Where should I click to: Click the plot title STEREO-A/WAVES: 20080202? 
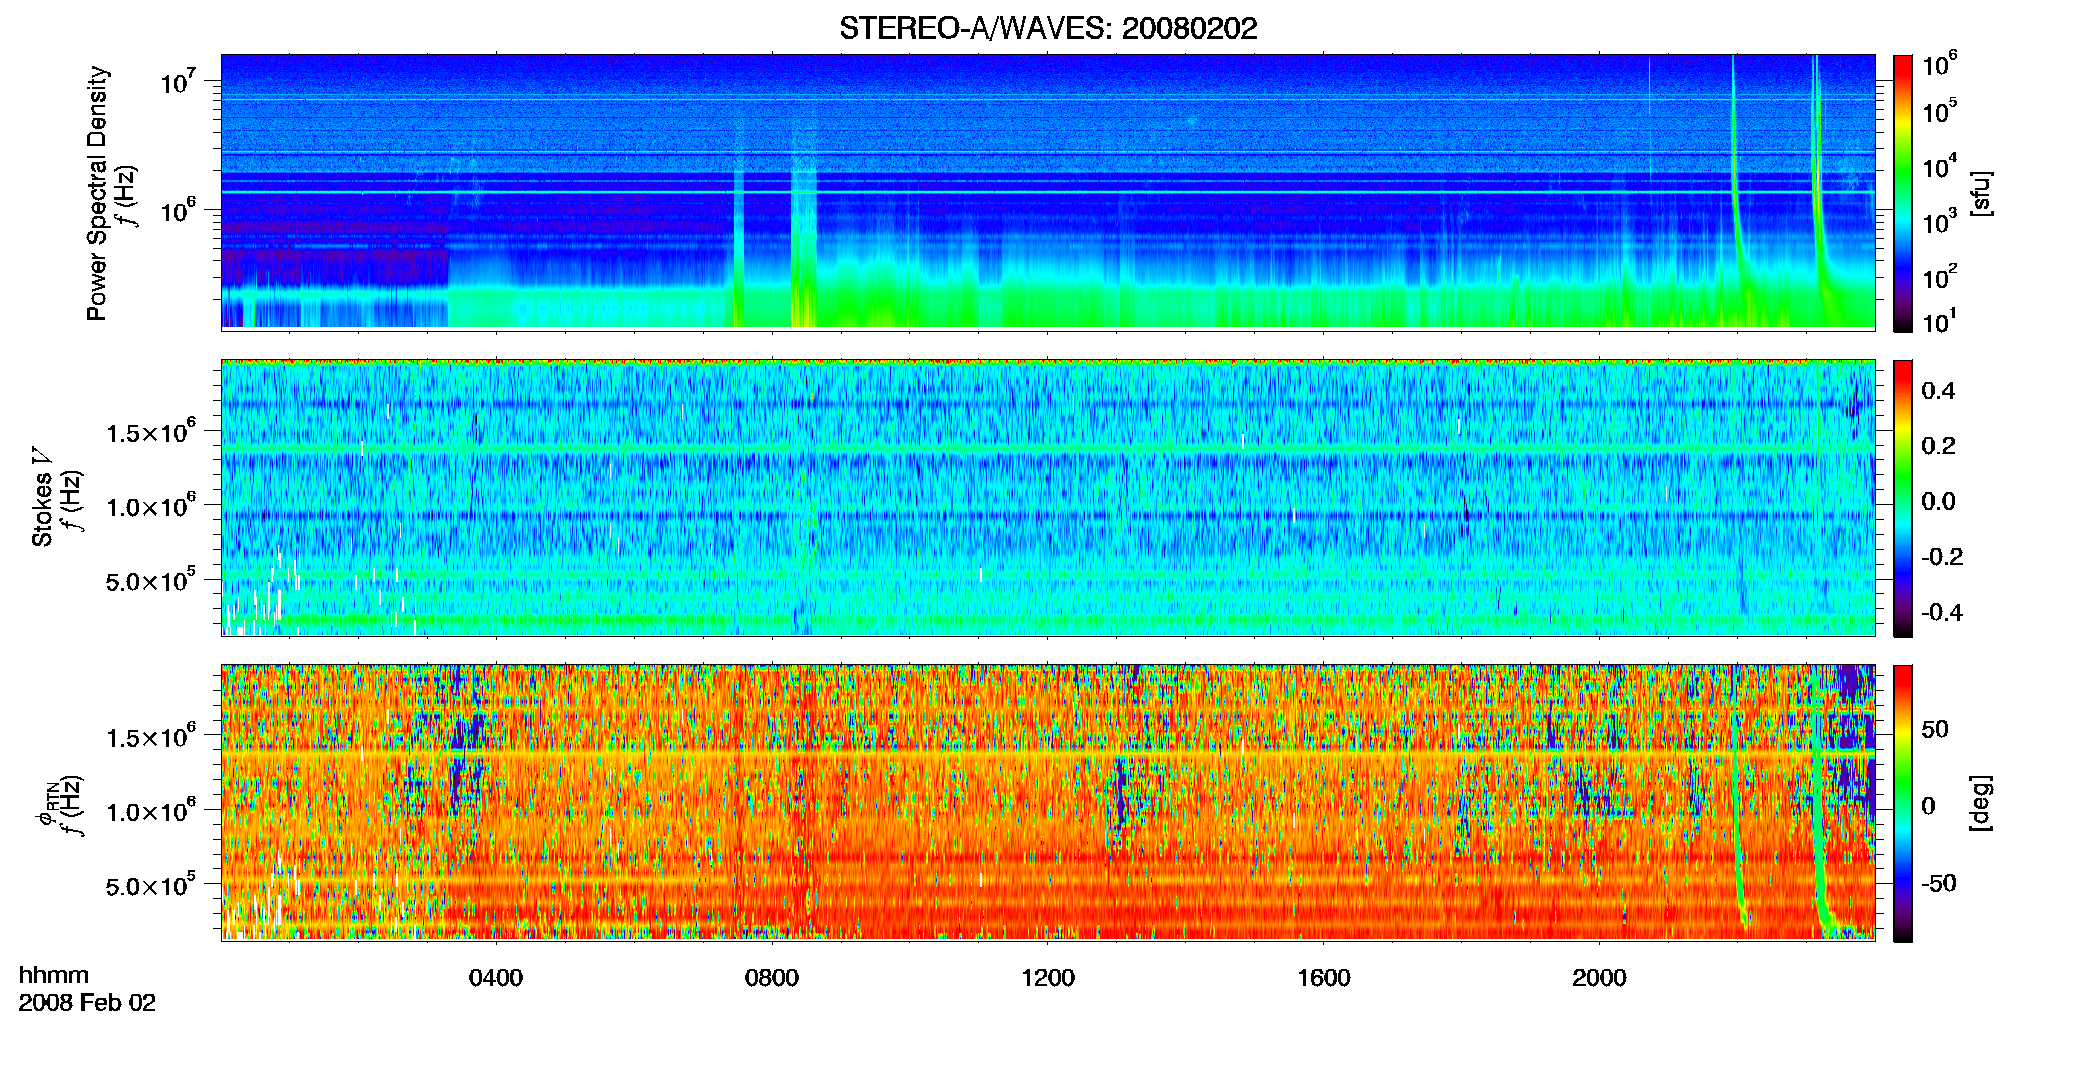pos(1048,29)
